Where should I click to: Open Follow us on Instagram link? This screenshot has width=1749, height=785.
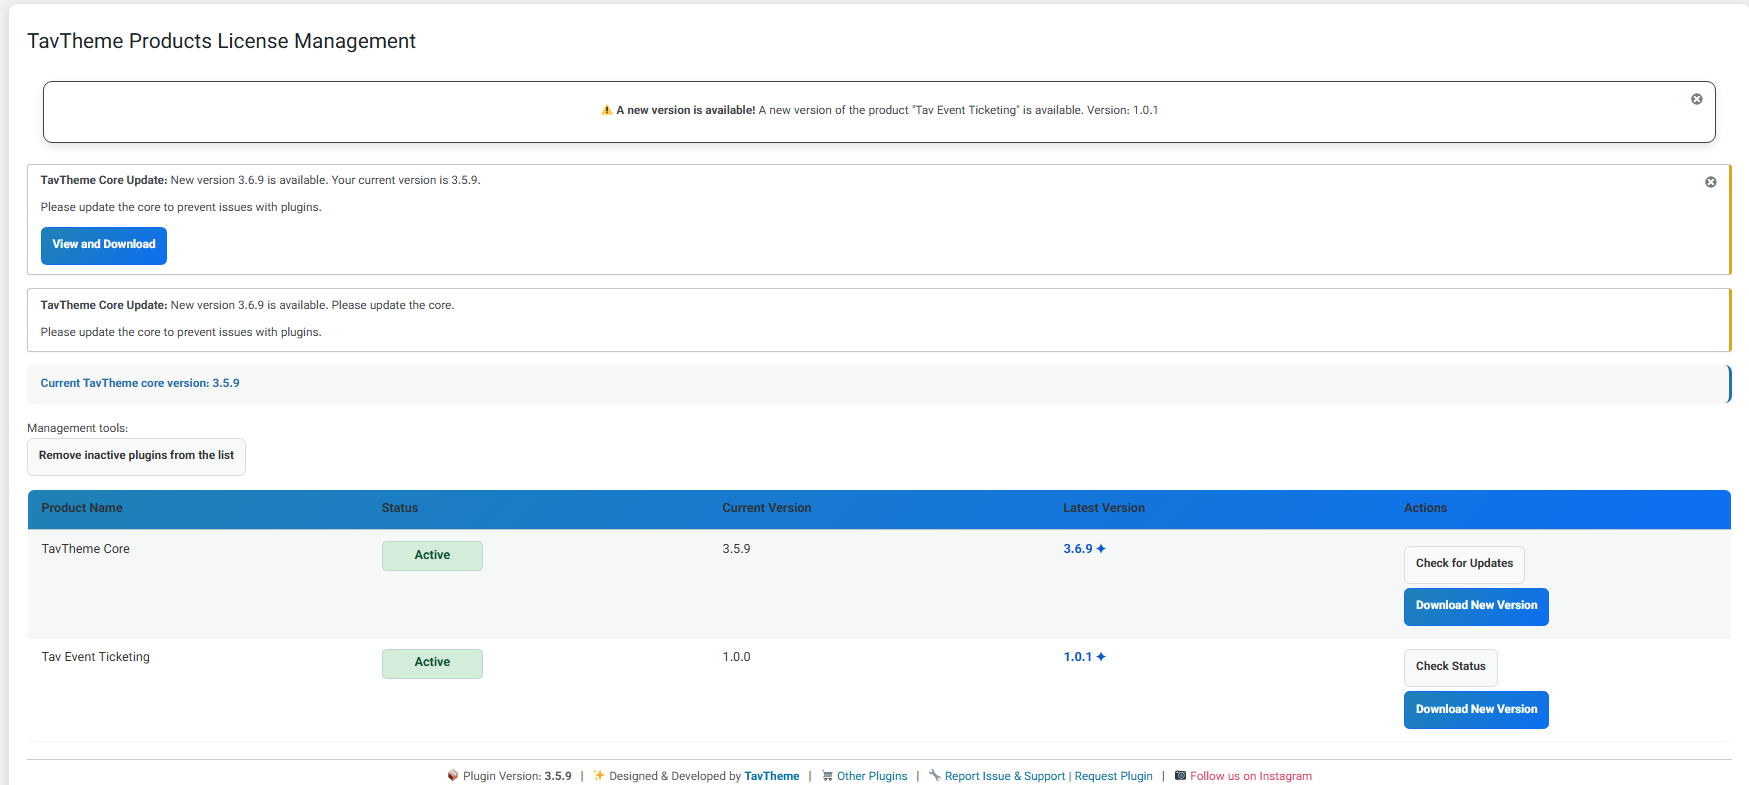1251,776
